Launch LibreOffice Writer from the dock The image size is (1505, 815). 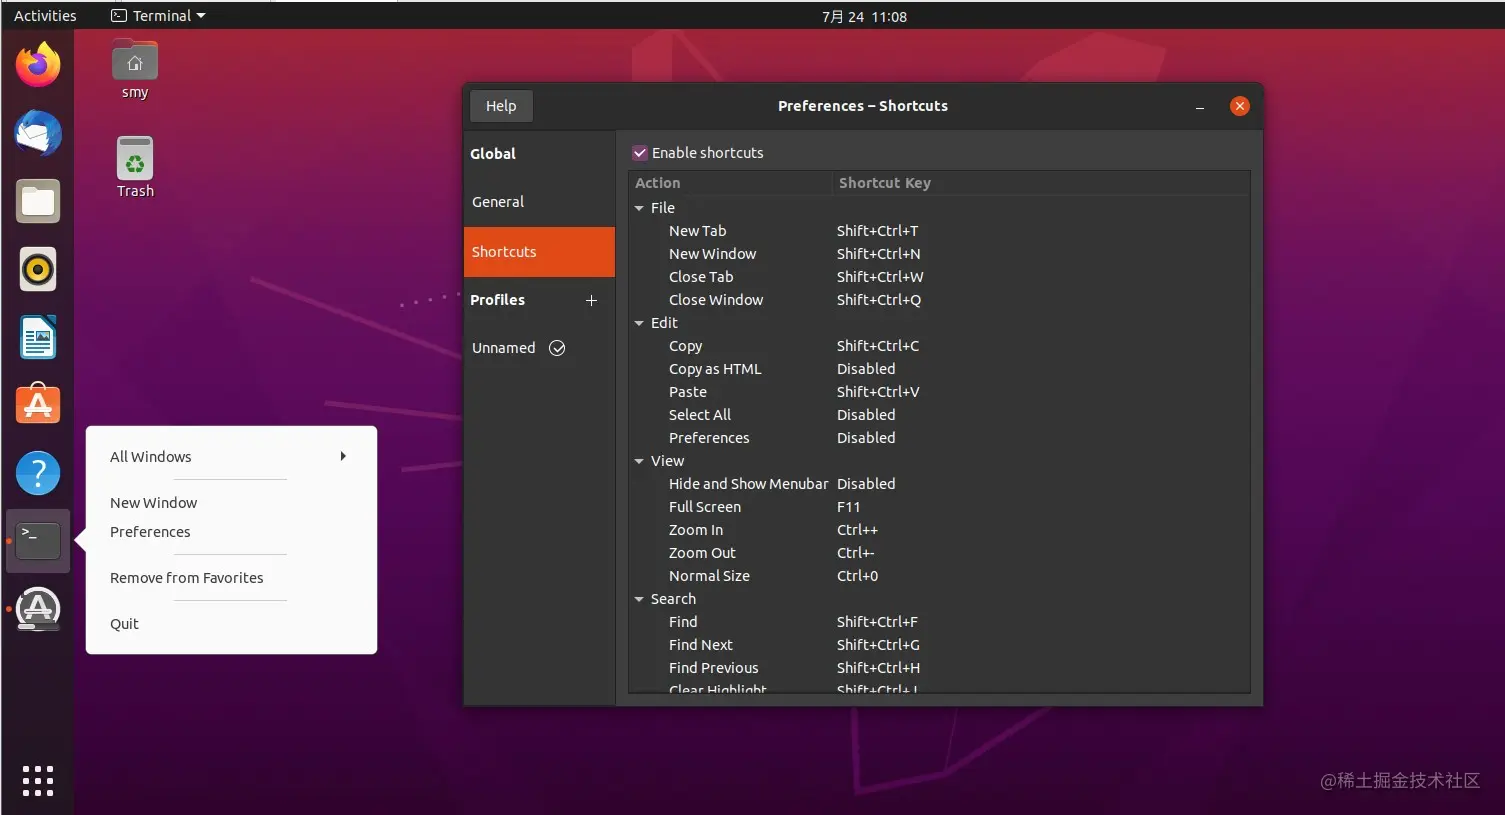(x=38, y=337)
